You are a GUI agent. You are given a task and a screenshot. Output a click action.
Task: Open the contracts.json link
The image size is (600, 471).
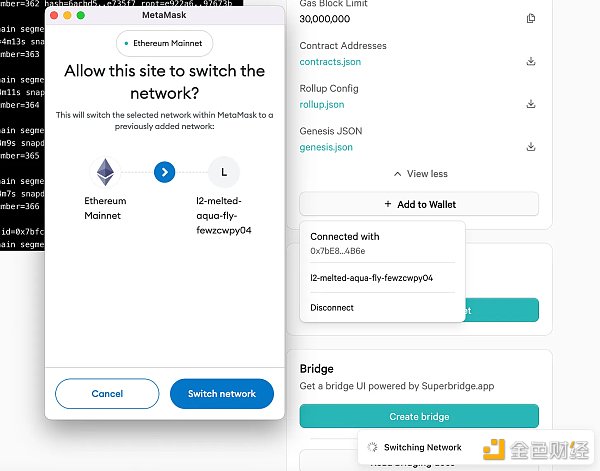(330, 62)
